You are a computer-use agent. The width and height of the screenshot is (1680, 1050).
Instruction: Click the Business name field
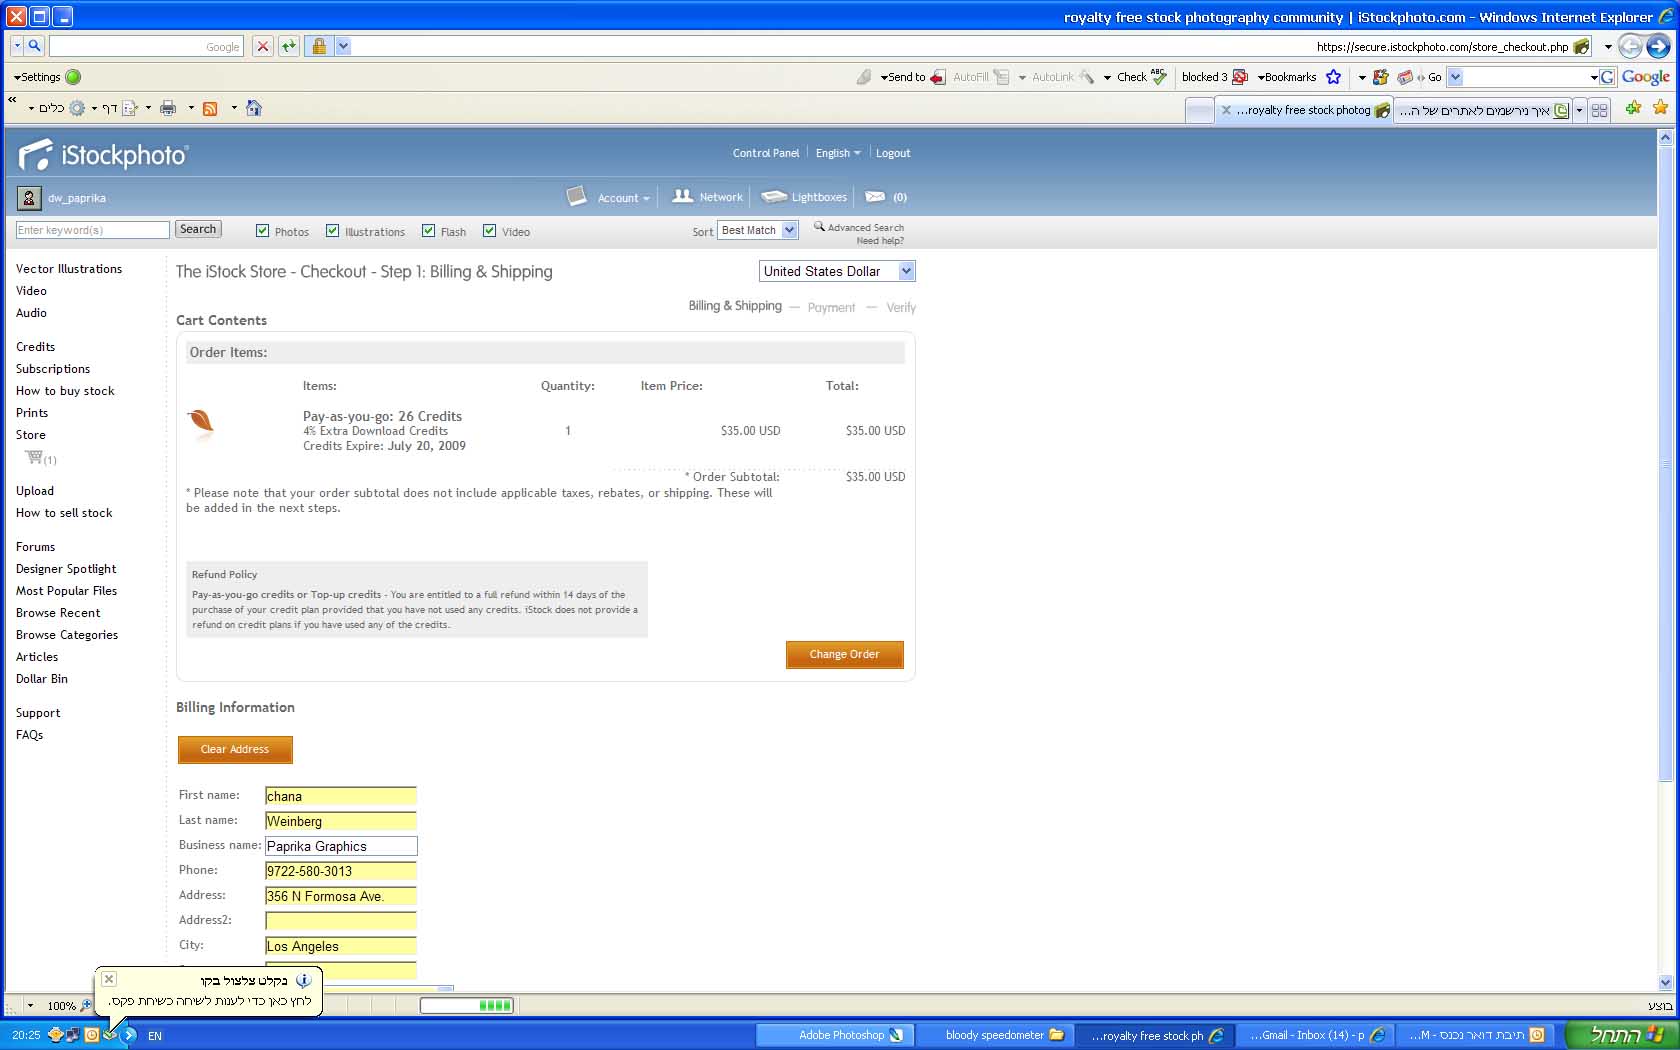click(341, 846)
